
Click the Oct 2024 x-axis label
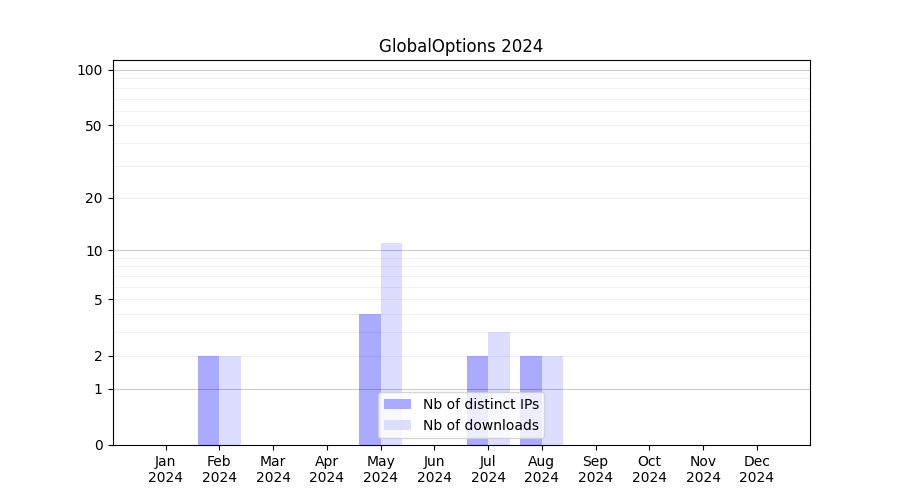pos(649,469)
